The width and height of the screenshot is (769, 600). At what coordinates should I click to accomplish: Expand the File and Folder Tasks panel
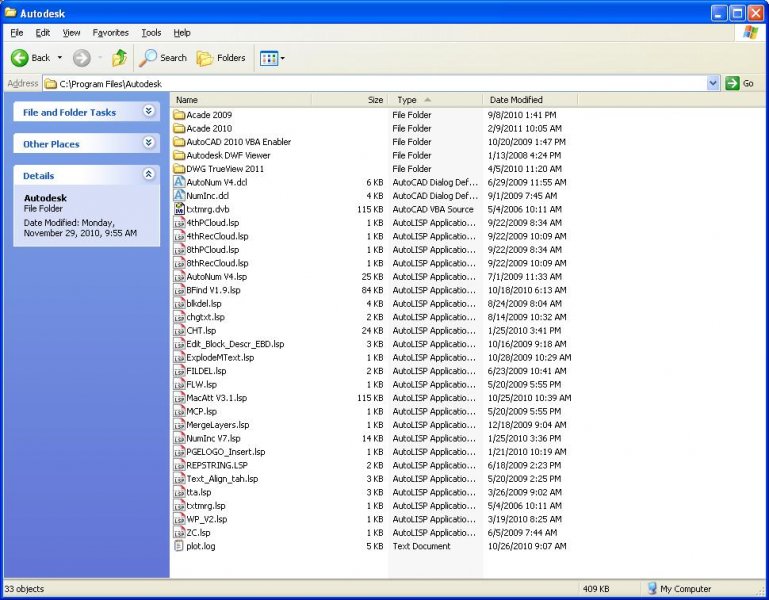(x=149, y=111)
